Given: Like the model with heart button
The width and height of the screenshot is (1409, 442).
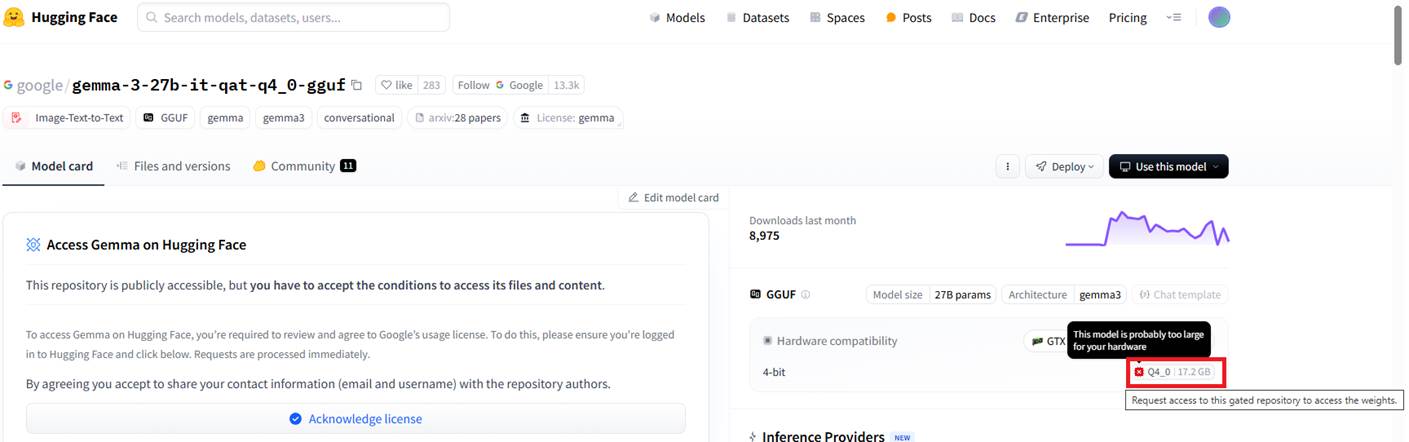Looking at the screenshot, I should pyautogui.click(x=396, y=85).
